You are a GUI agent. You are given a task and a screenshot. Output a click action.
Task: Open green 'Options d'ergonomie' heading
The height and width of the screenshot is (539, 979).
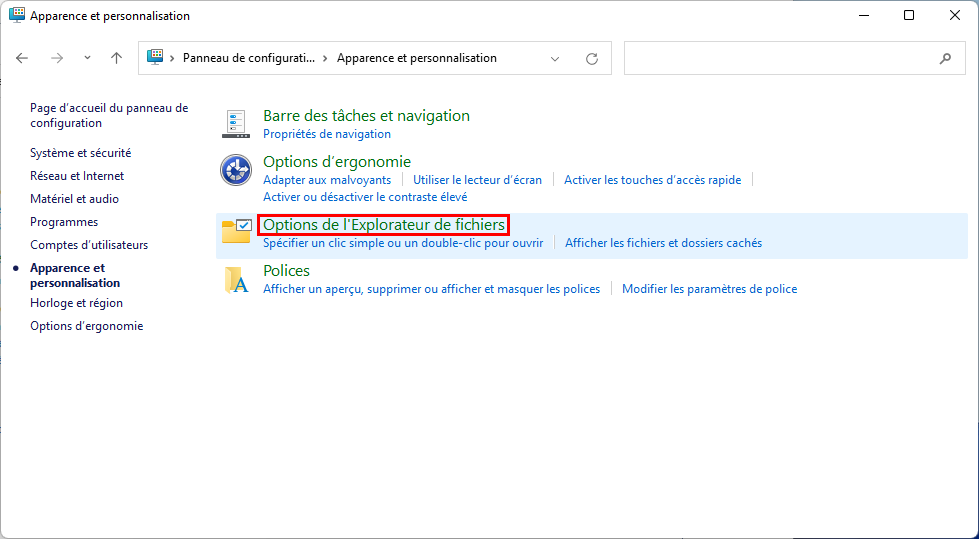pos(337,162)
